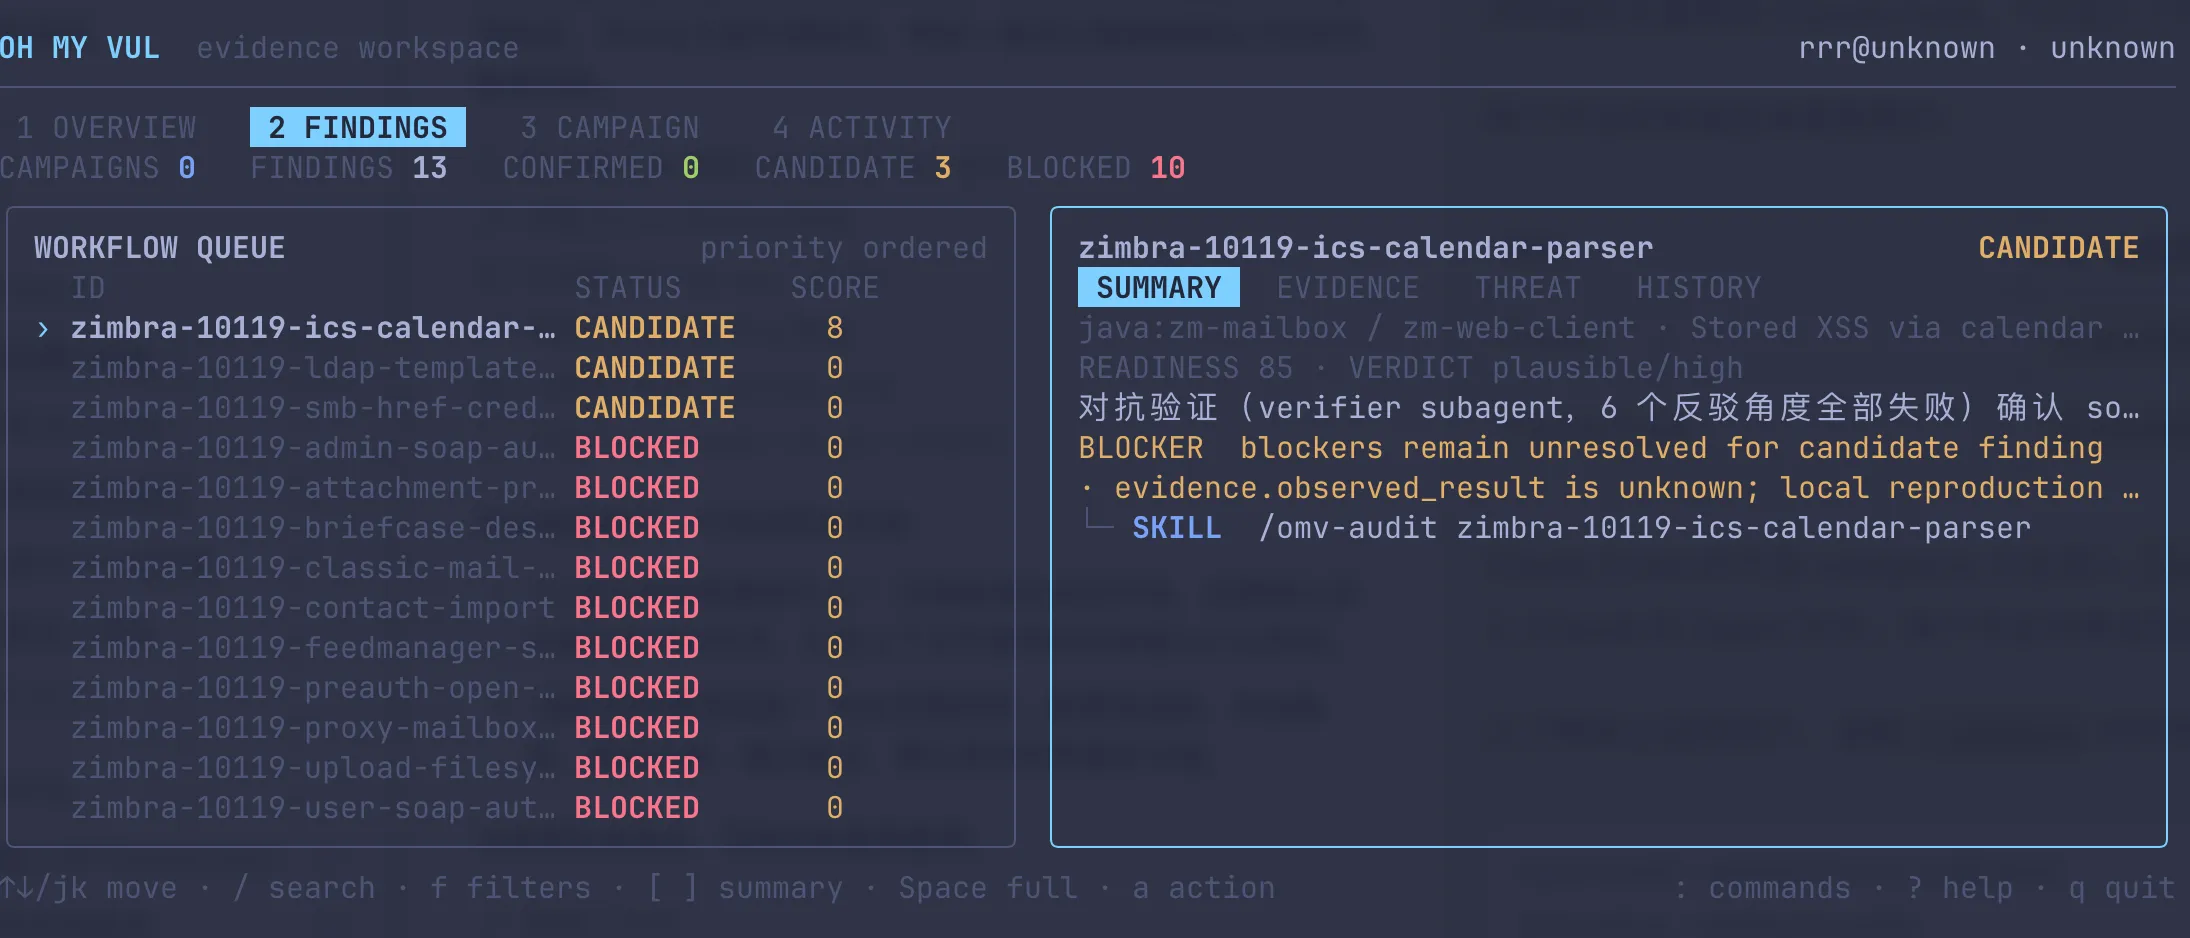Click the STATUS column header
This screenshot has height=938, width=2190.
click(x=627, y=288)
